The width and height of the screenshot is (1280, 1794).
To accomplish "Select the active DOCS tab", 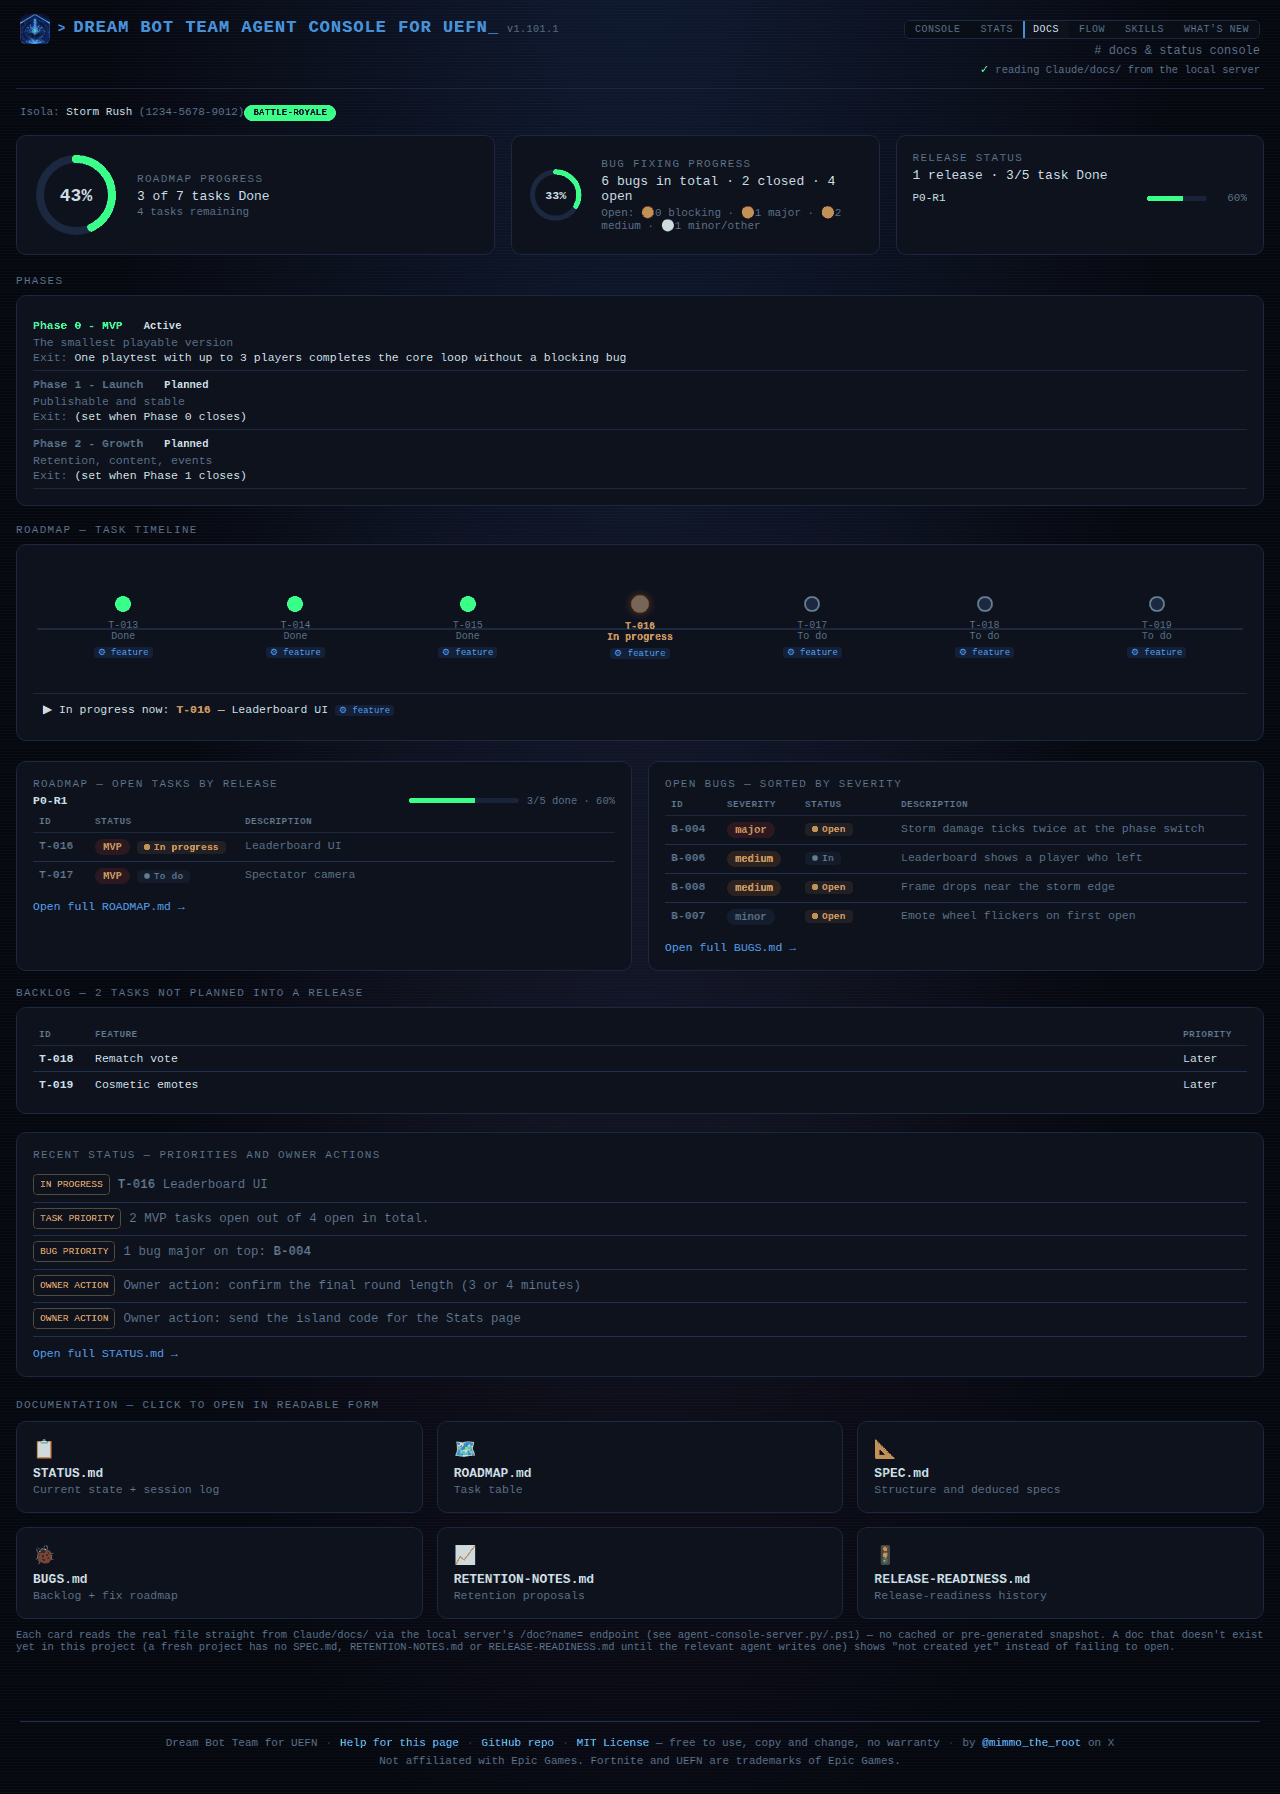I will click(x=1046, y=29).
